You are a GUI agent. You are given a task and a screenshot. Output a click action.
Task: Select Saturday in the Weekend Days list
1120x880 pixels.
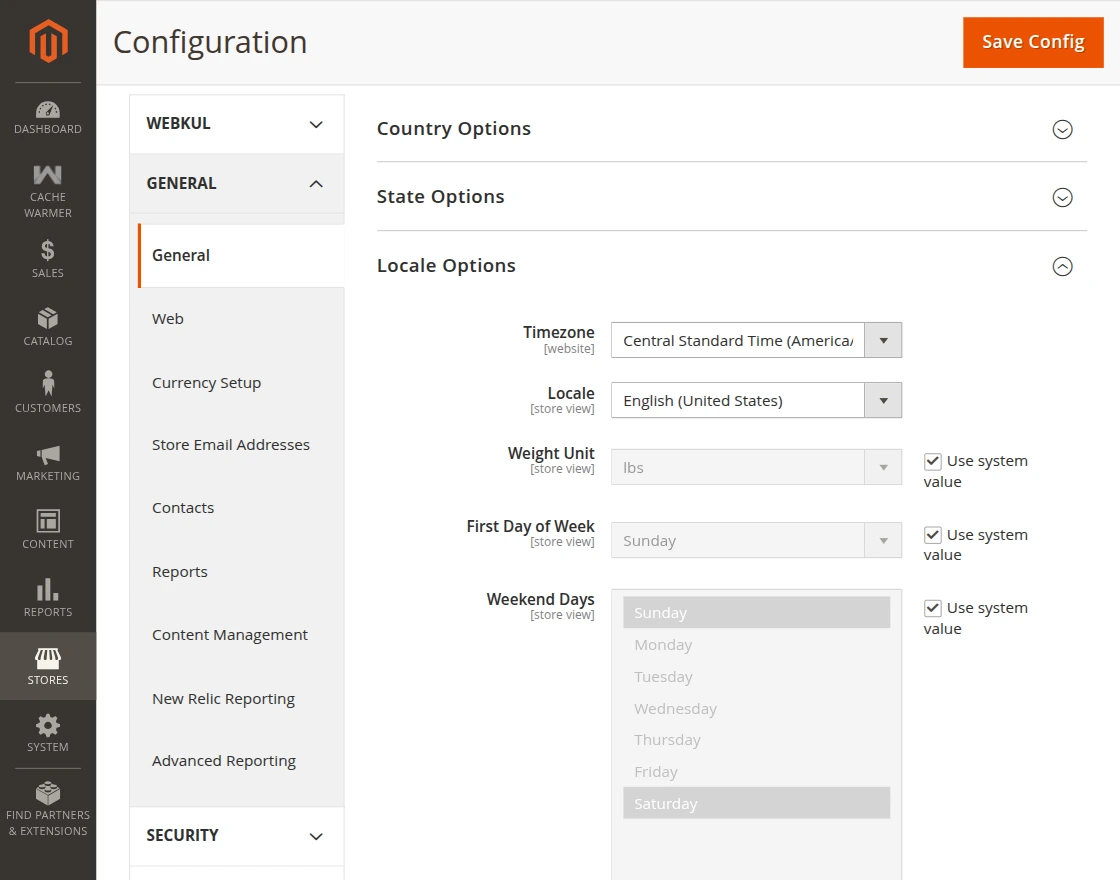[x=756, y=803]
